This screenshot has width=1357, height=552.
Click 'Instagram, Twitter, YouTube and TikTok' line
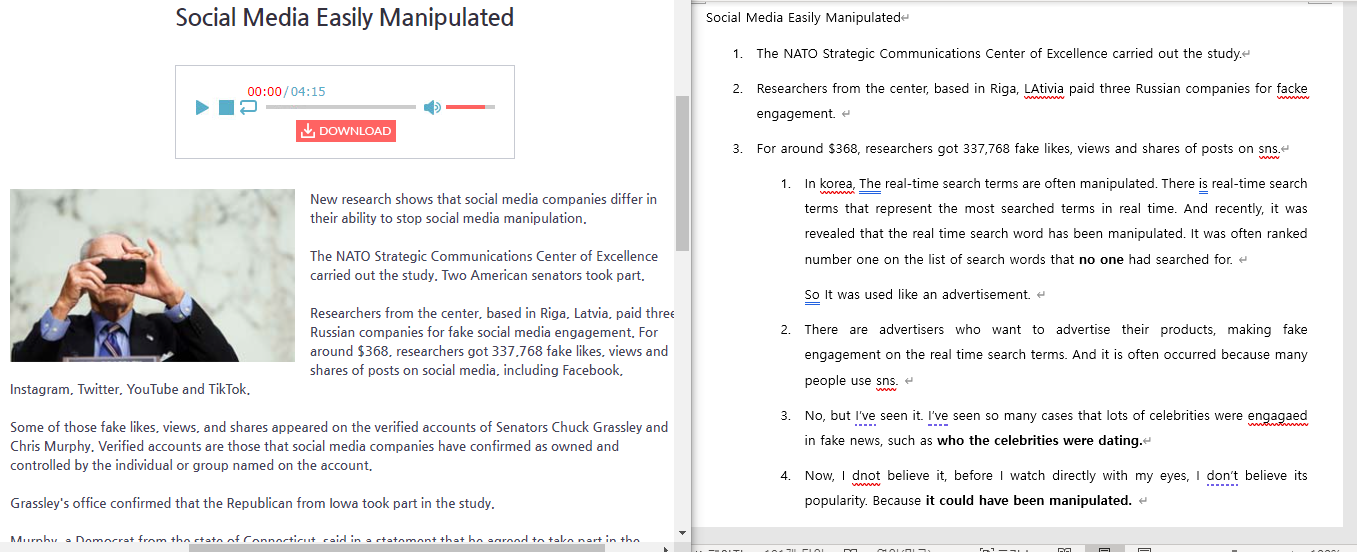point(130,389)
